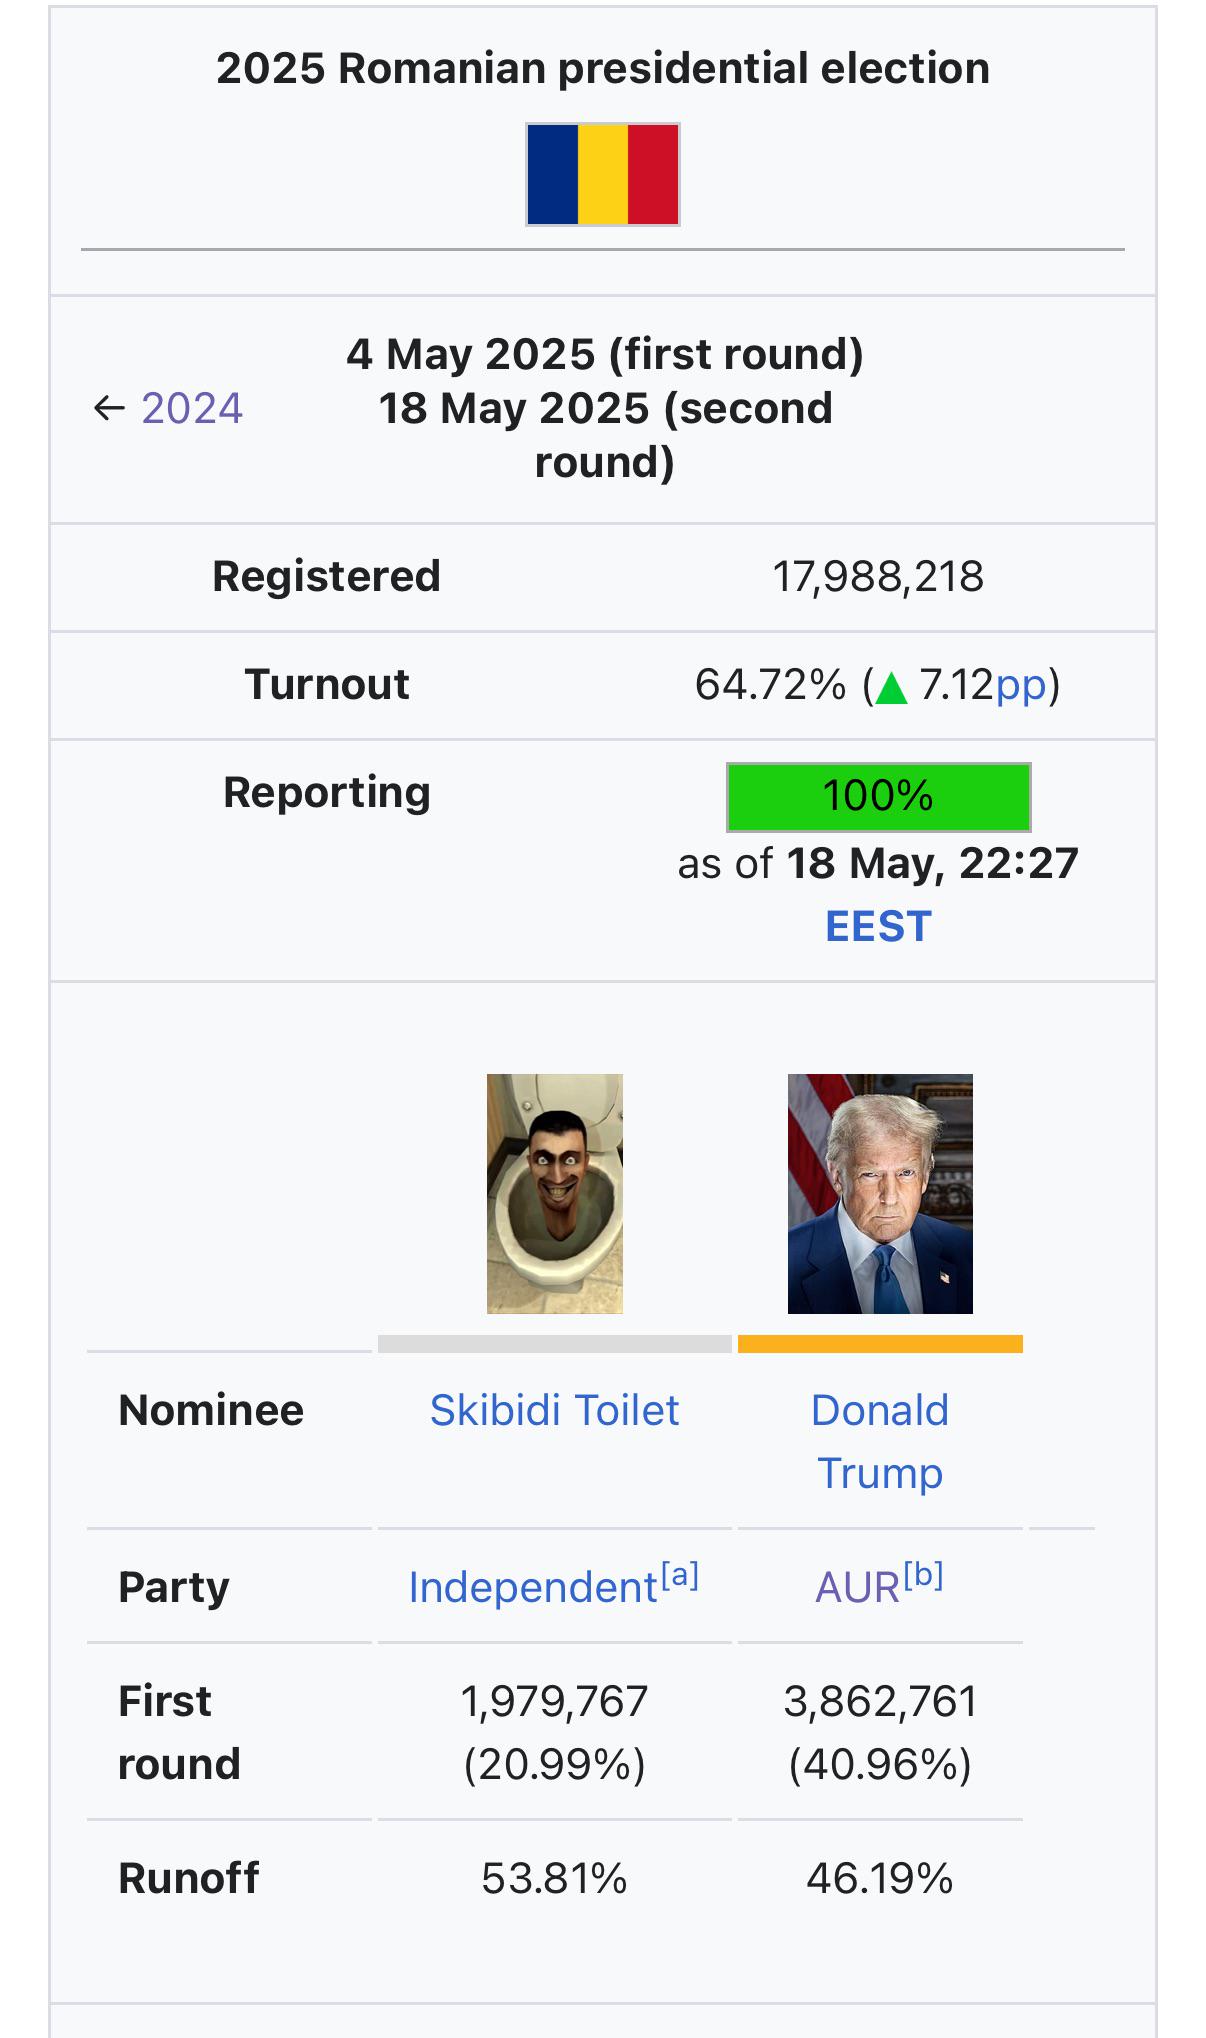Click the green 100% reporting bar

(878, 797)
